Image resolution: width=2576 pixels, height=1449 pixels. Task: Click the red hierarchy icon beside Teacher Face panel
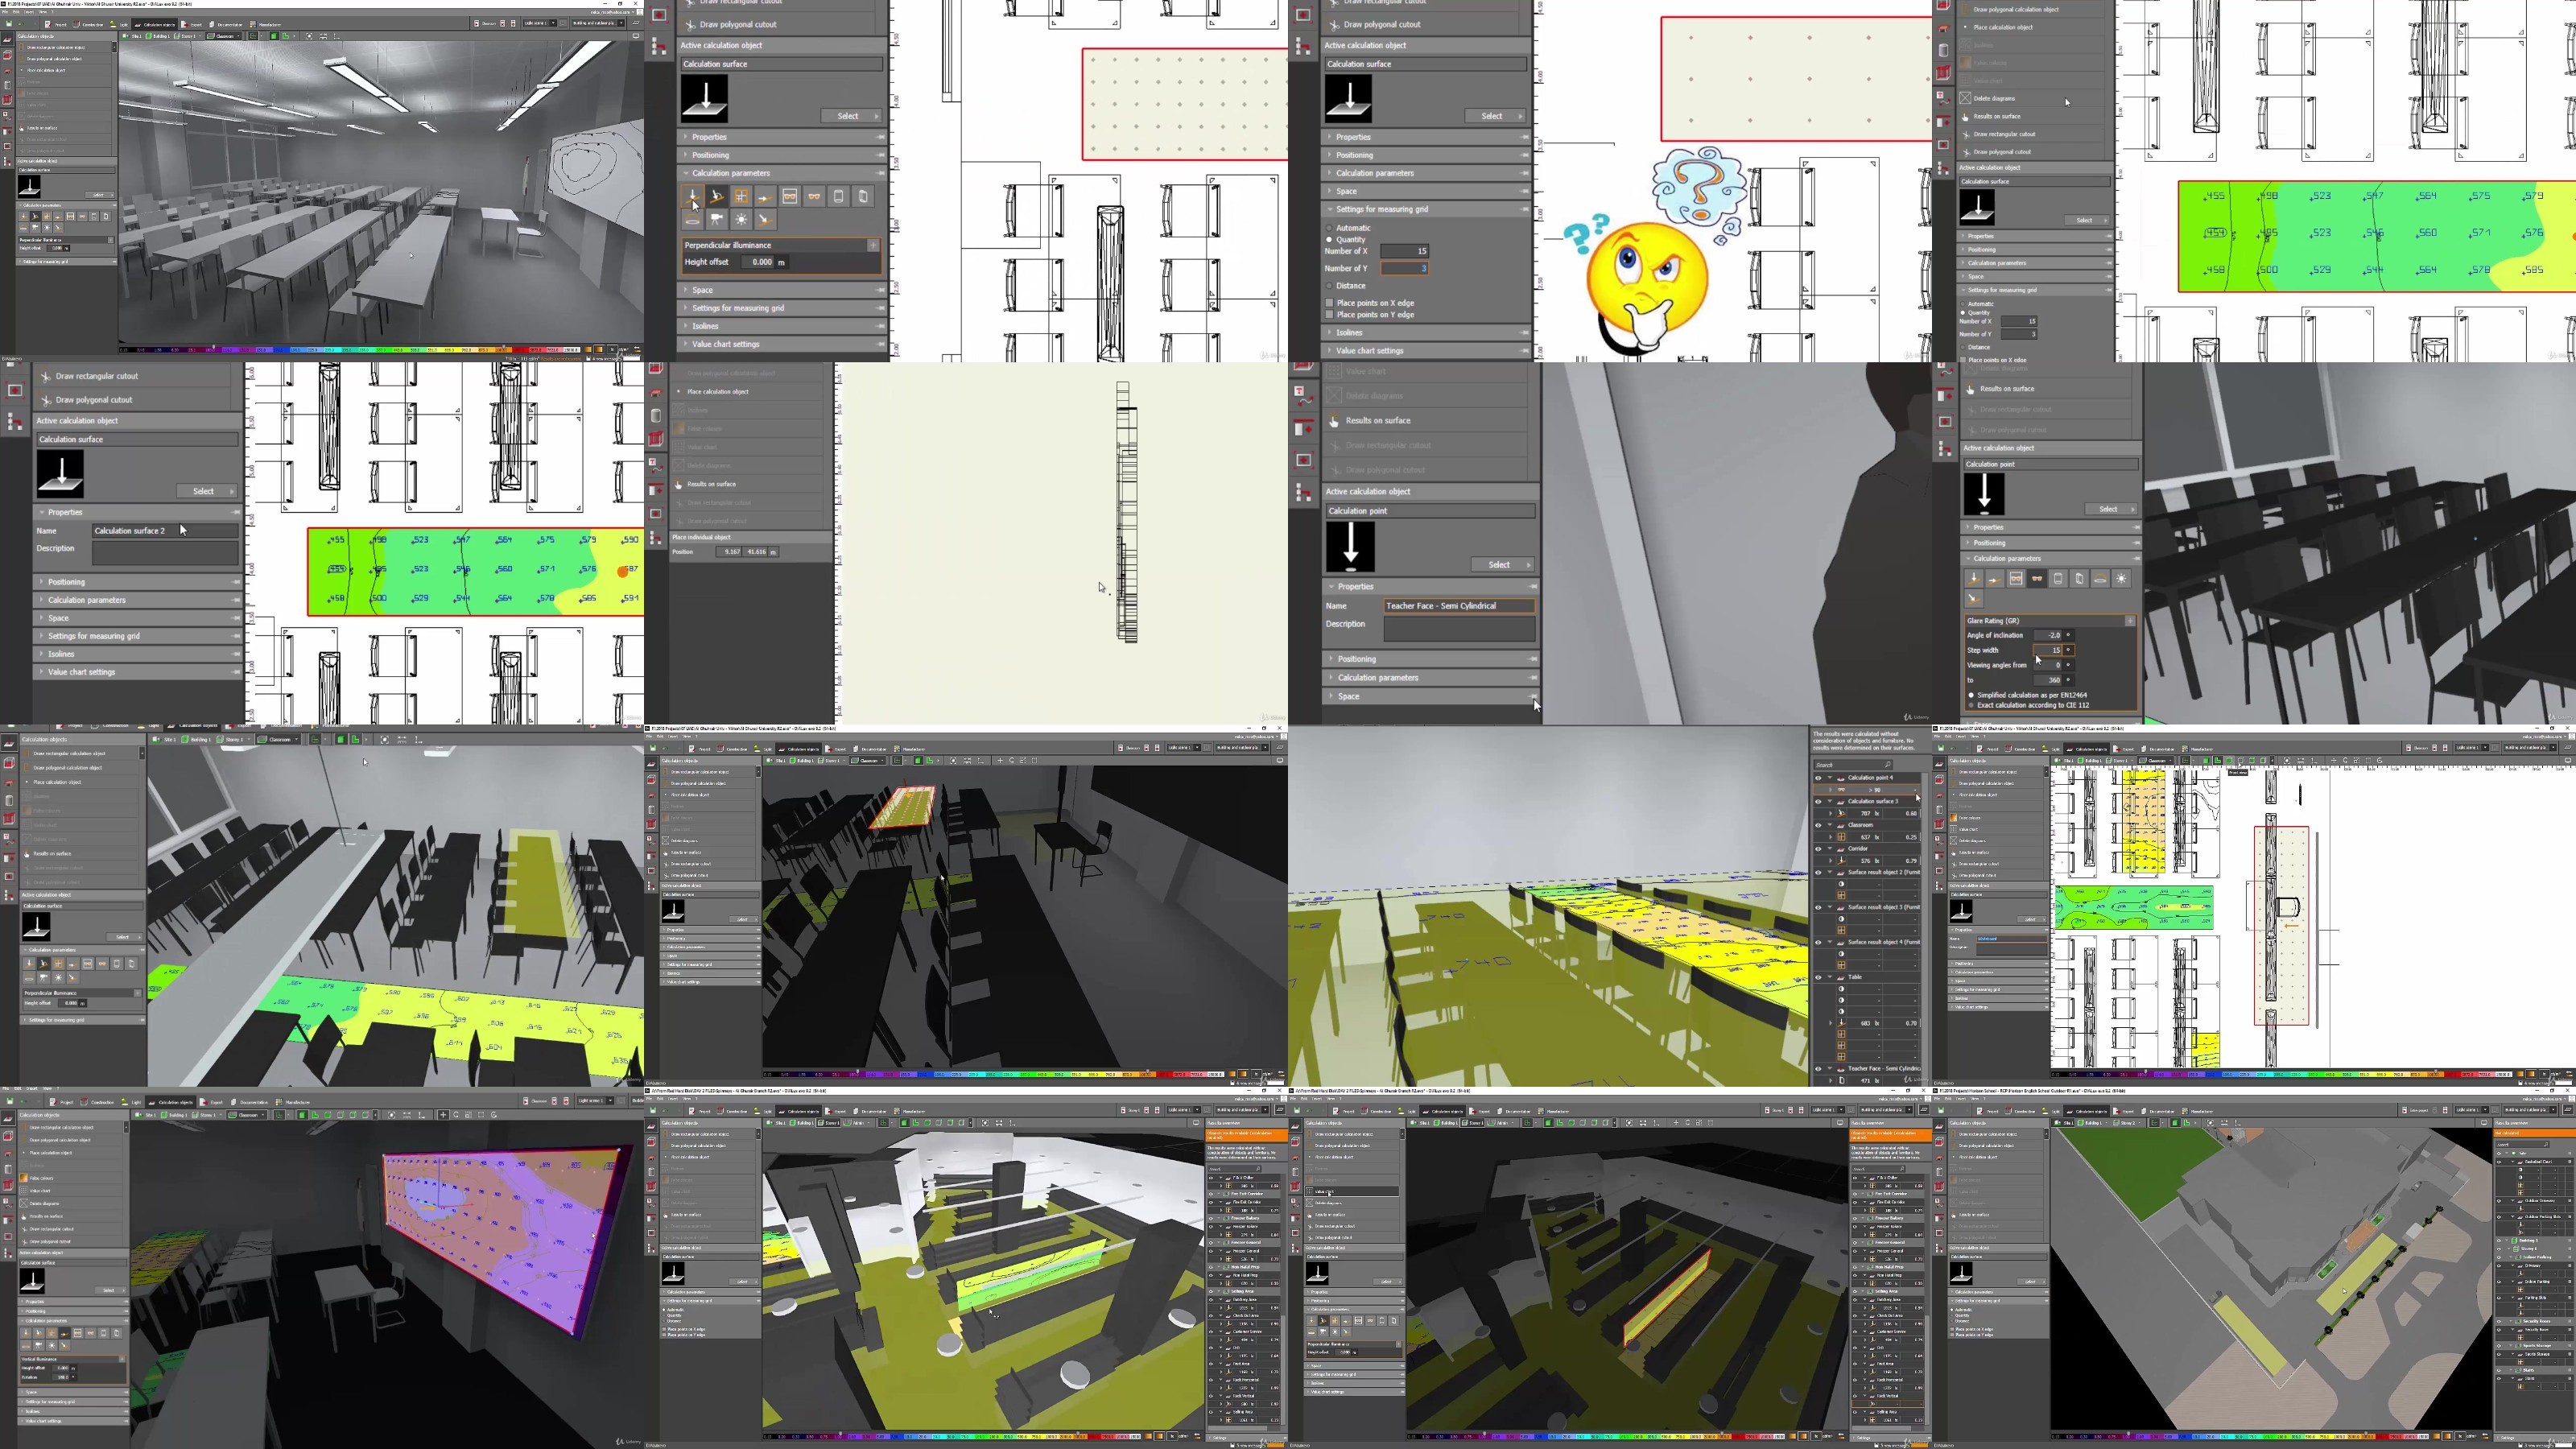[1303, 492]
